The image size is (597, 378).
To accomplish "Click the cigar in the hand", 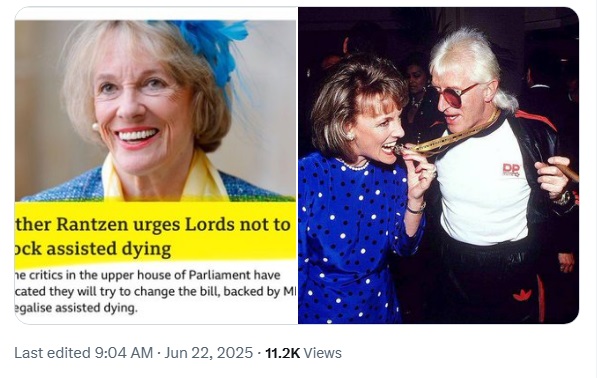I will pyautogui.click(x=567, y=171).
